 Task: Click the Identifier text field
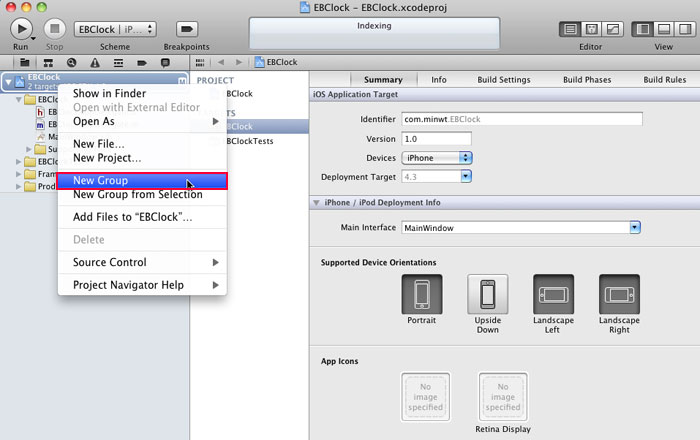coord(522,119)
